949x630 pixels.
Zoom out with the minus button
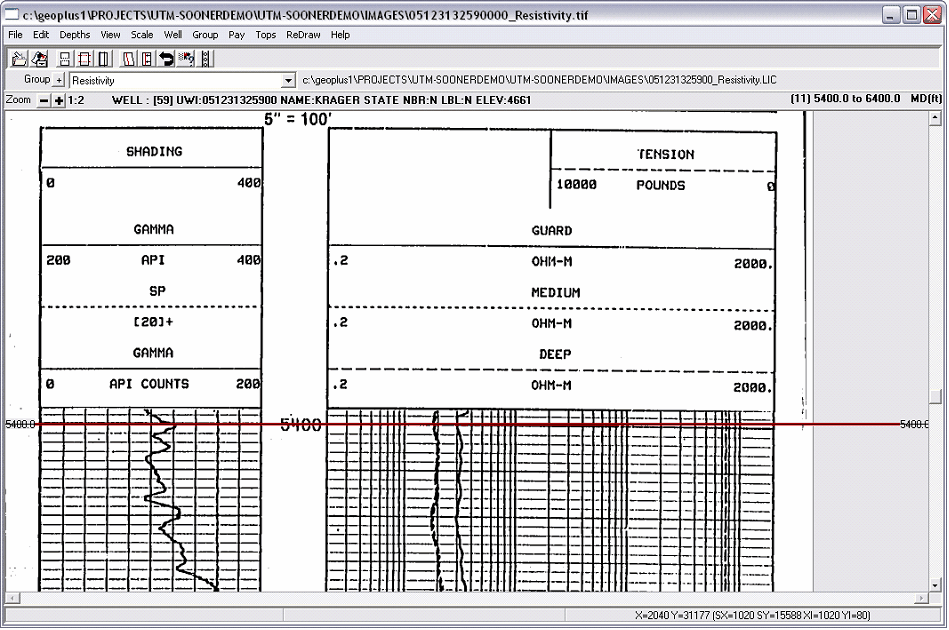tap(44, 100)
